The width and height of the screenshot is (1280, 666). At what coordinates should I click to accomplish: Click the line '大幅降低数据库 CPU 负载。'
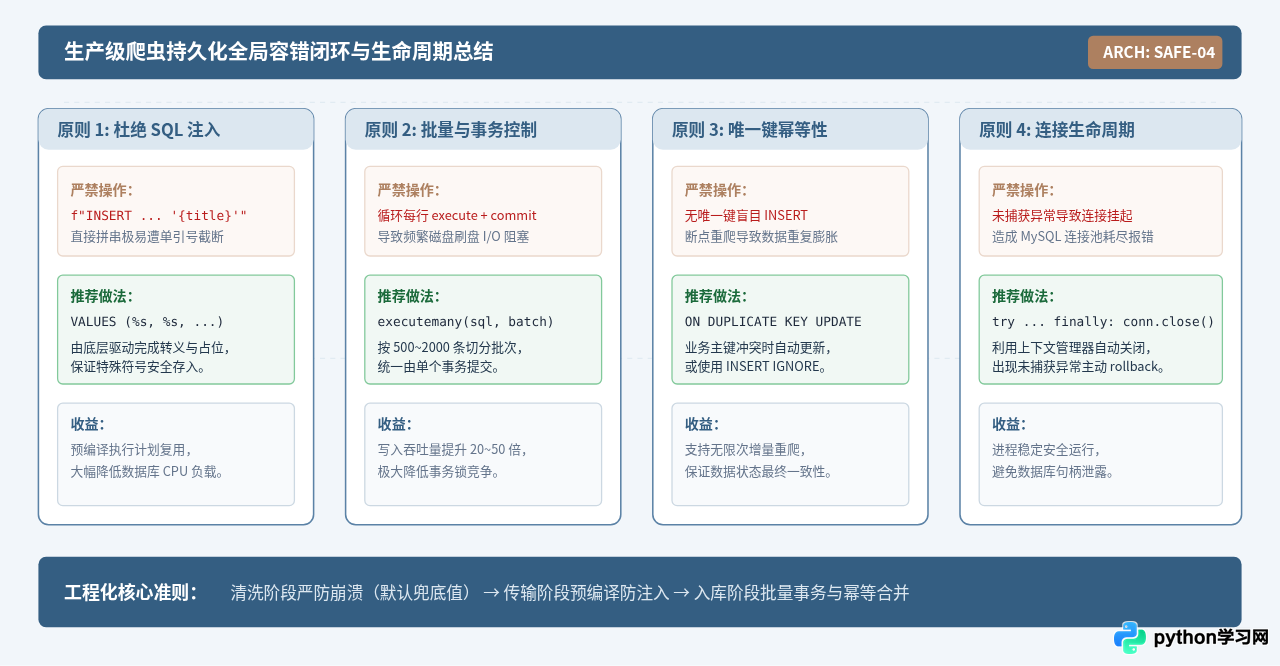point(147,471)
